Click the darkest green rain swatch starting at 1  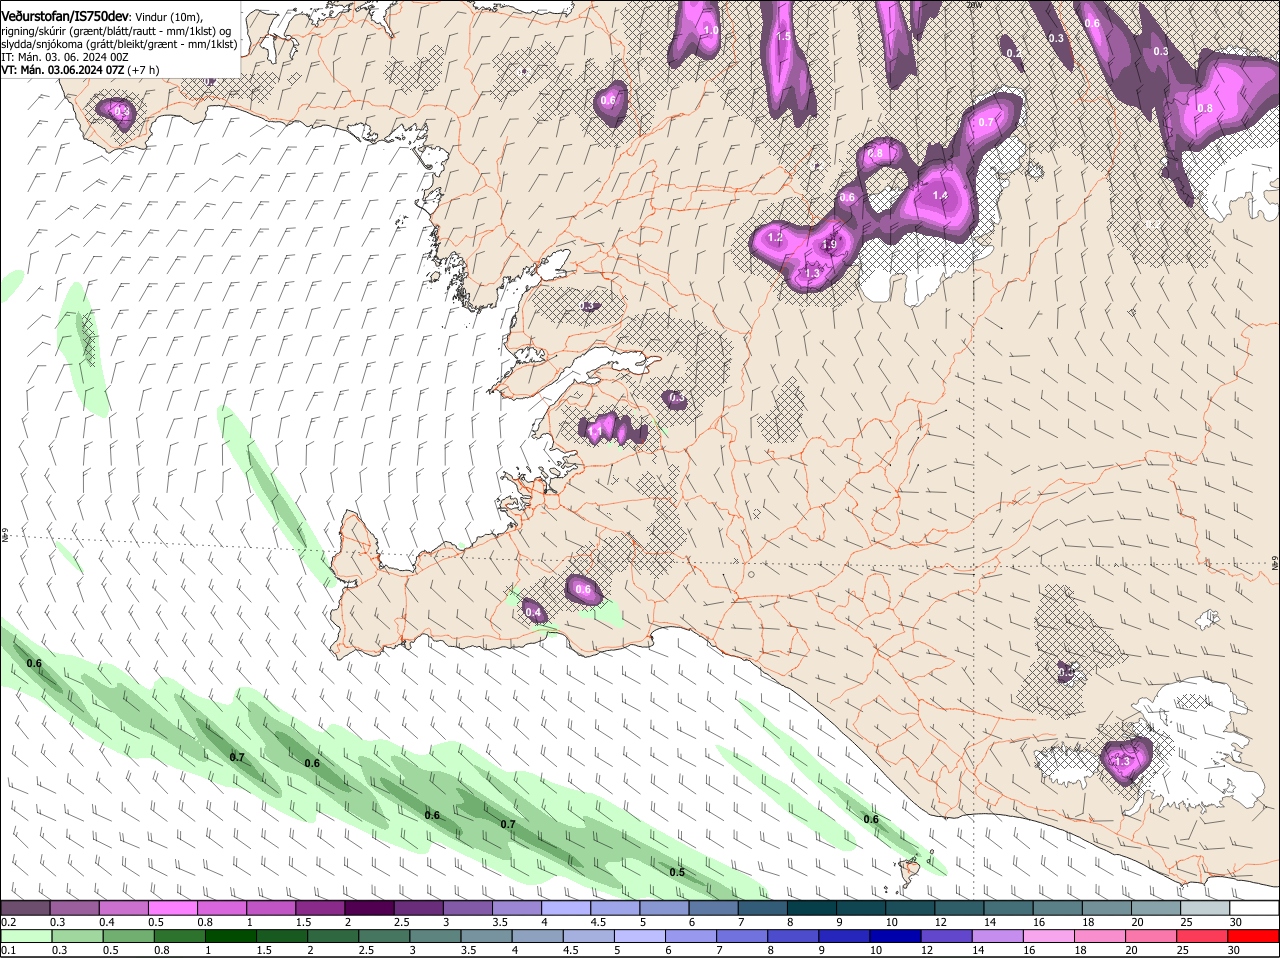coord(231,936)
